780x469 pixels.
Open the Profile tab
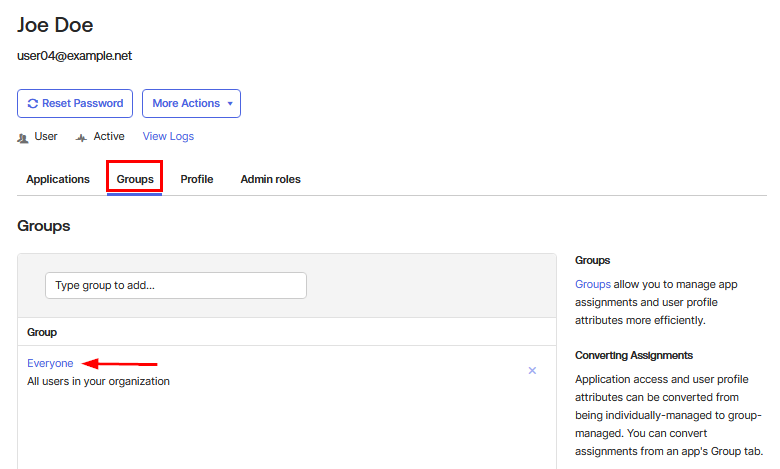[197, 179]
